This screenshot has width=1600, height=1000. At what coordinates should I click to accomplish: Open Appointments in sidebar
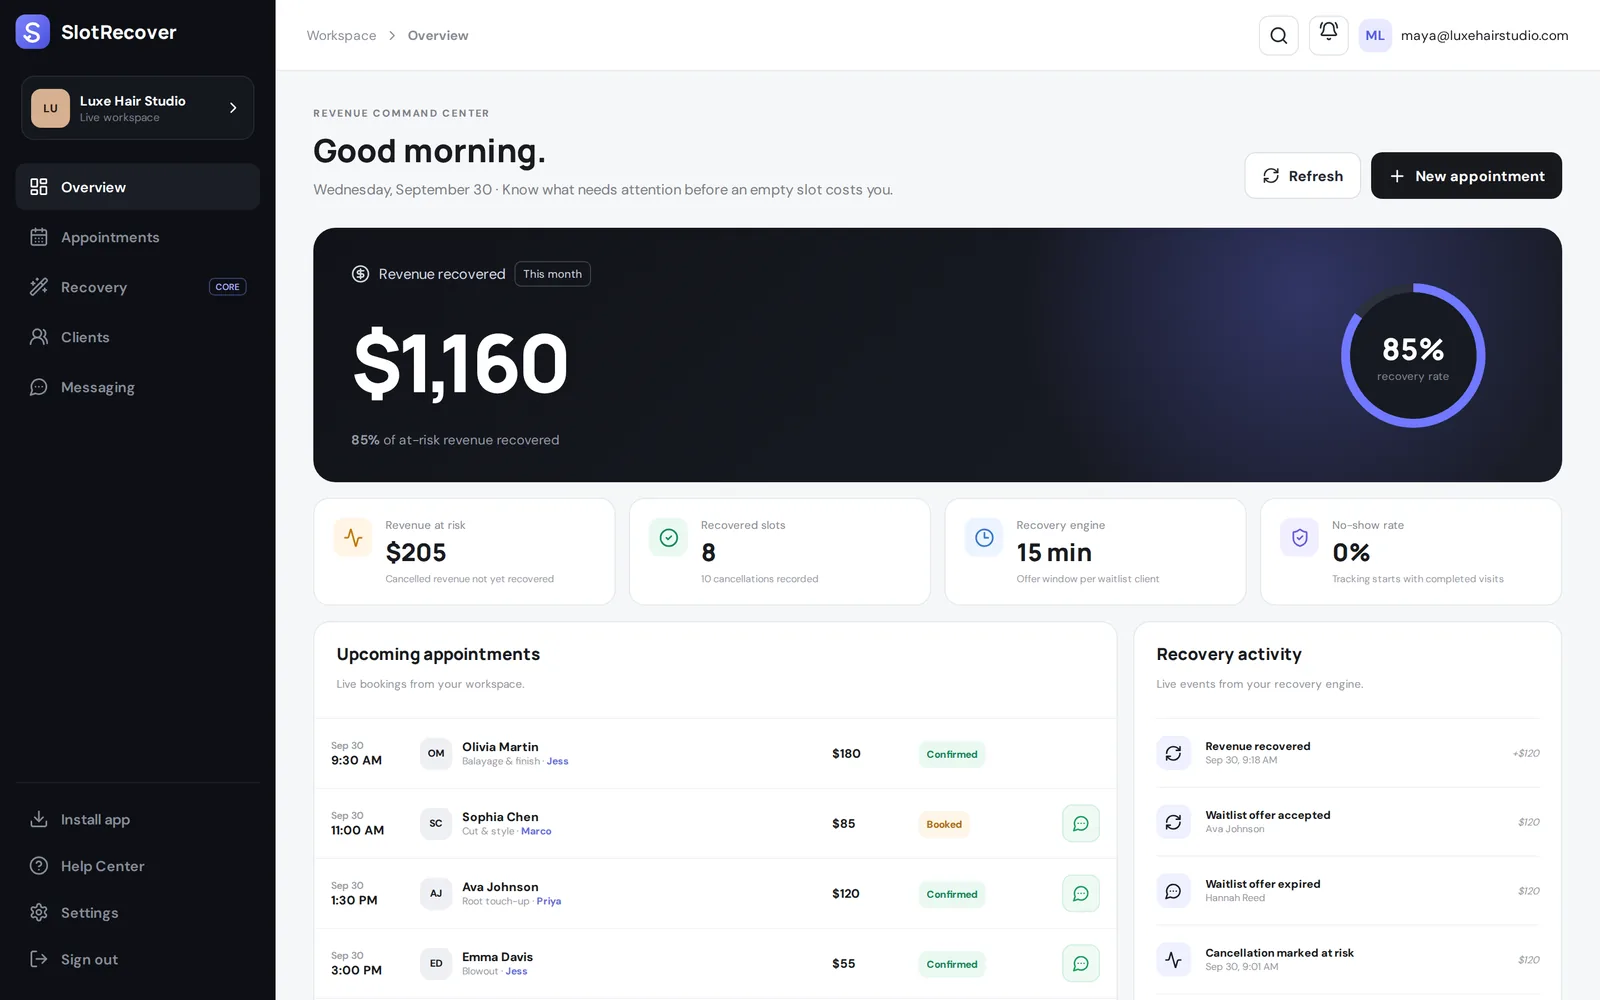click(138, 237)
